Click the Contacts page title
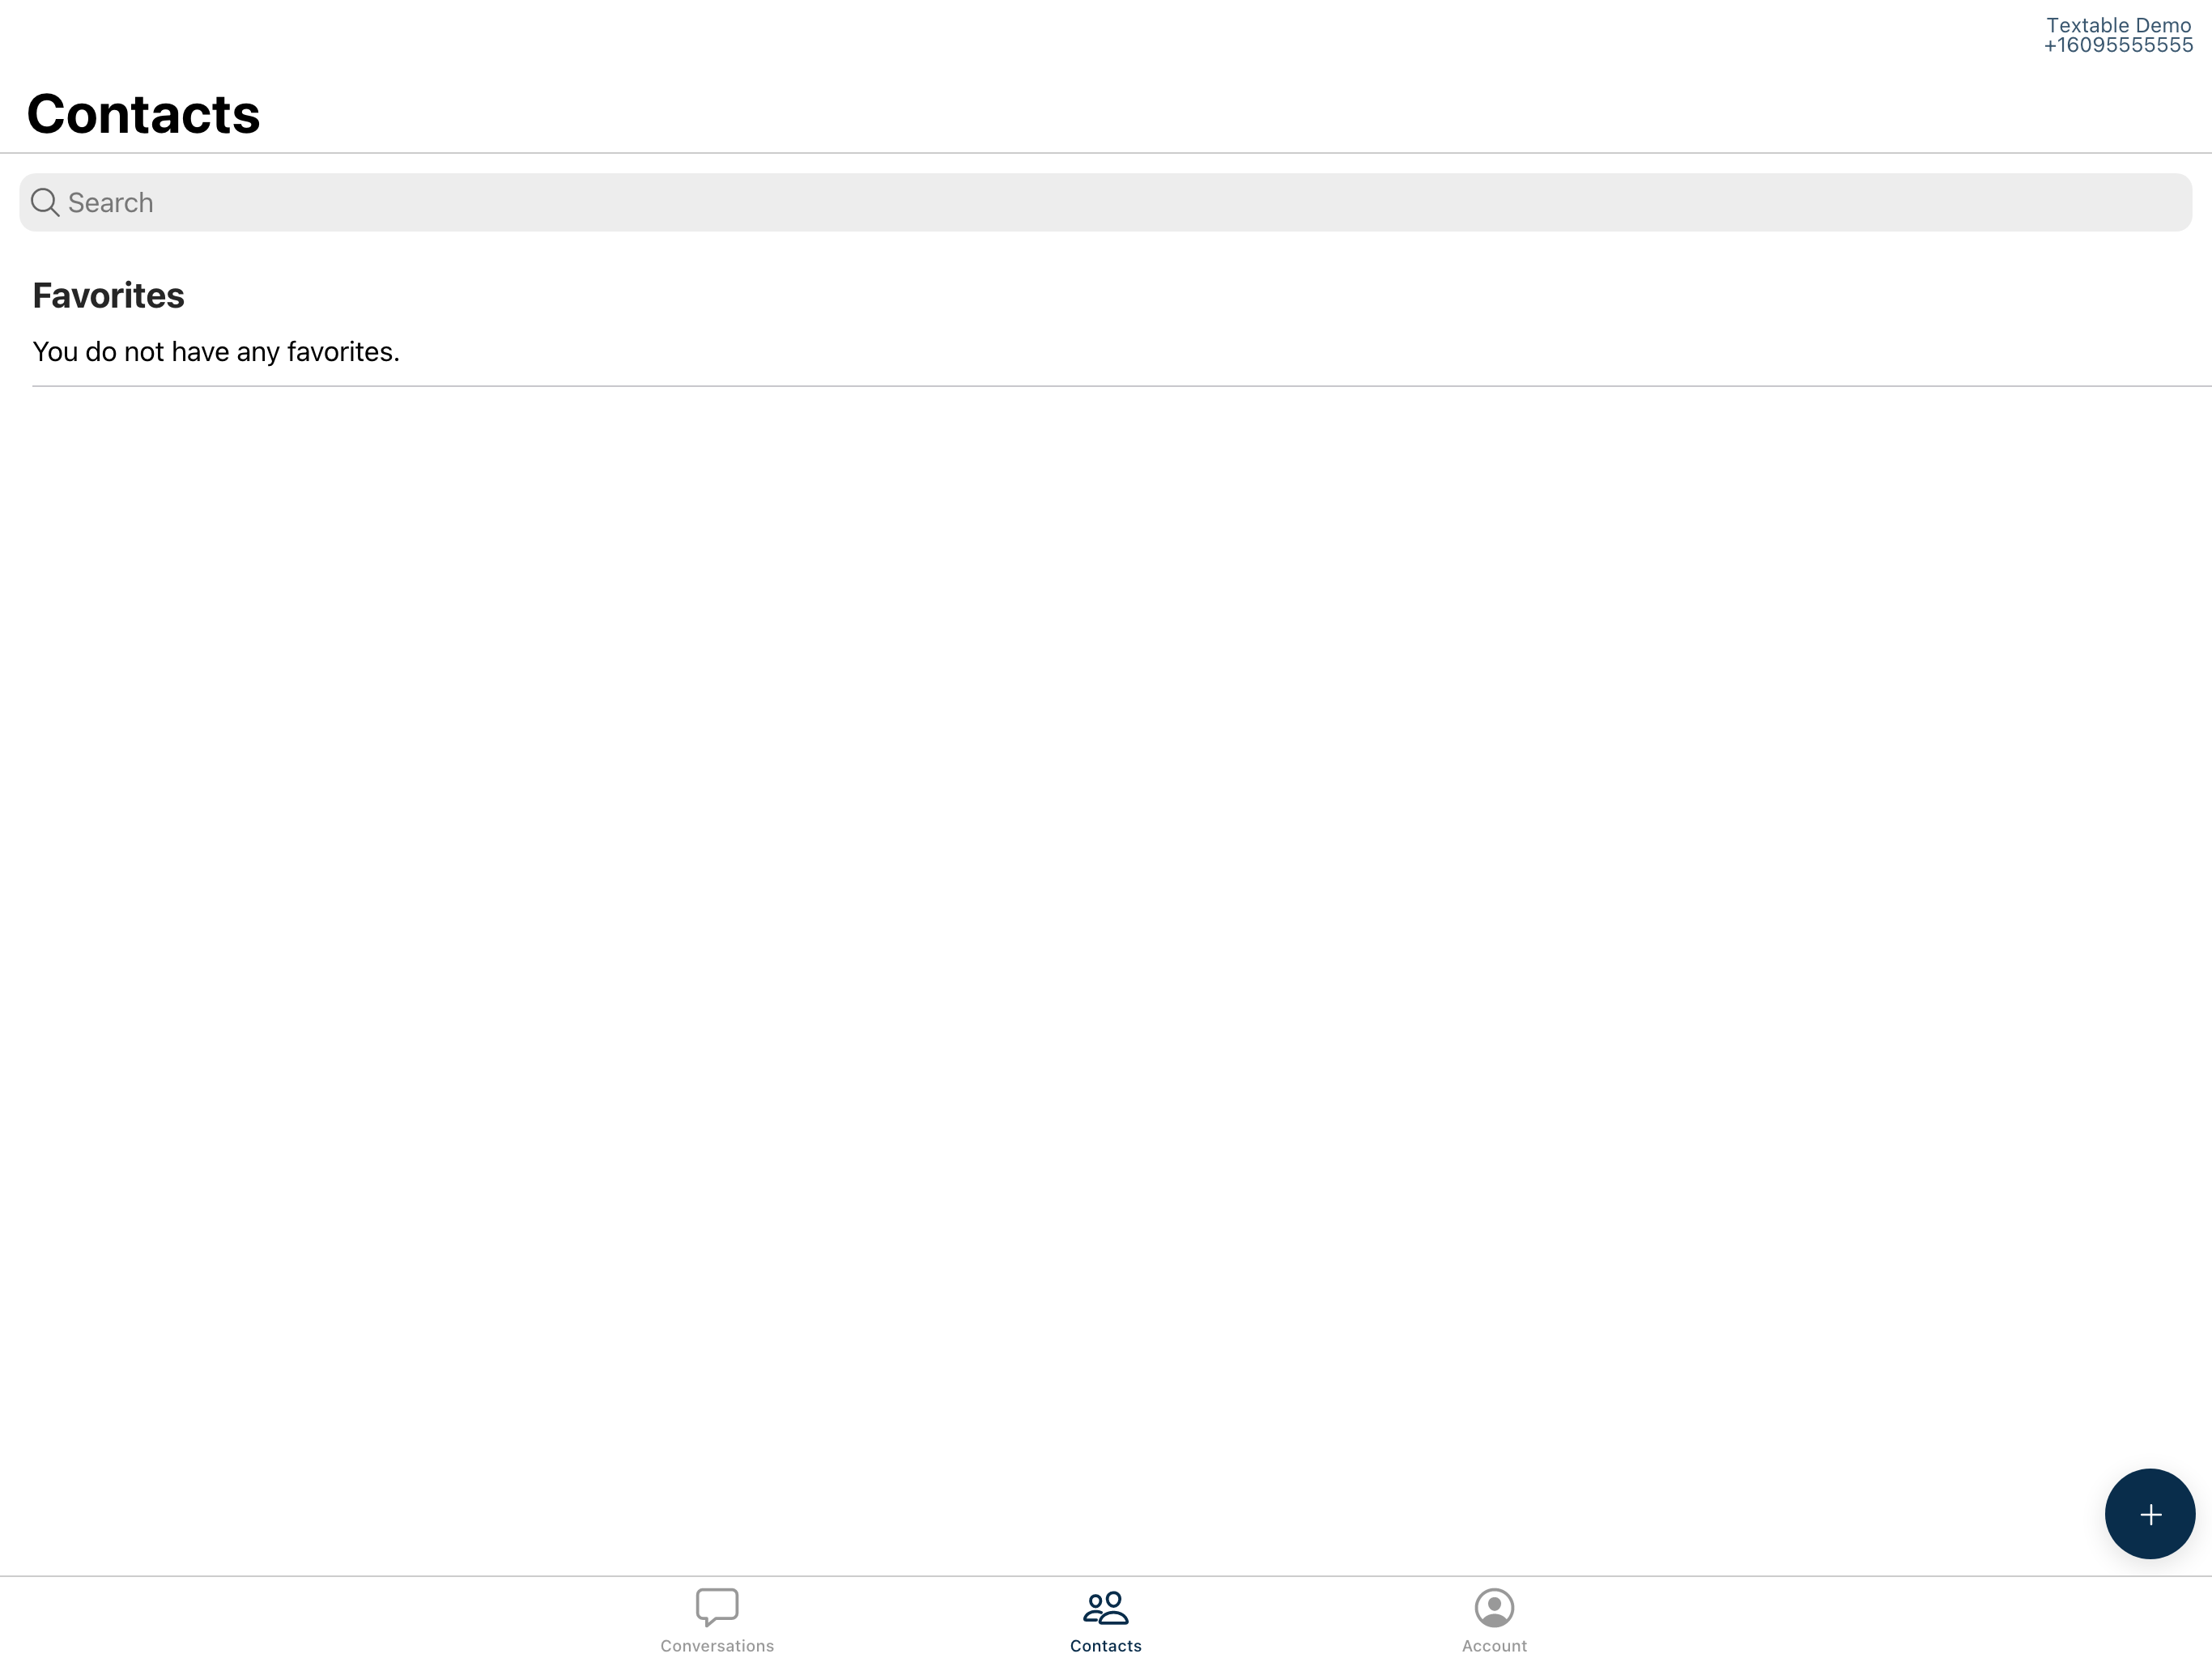2212x1658 pixels. [x=143, y=114]
